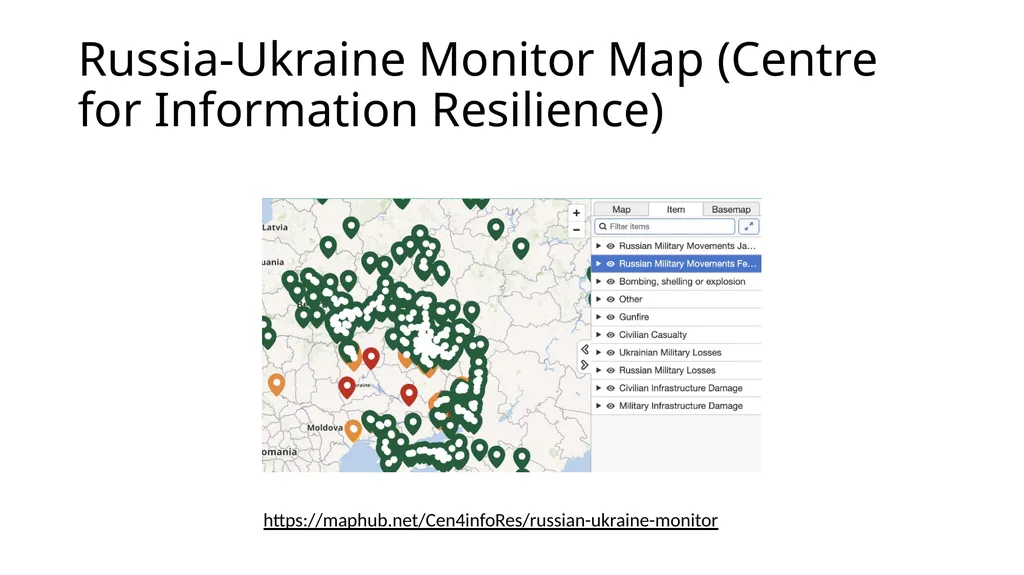
Task: Select Bombing, shelling or explosion label
Action: [x=682, y=282]
